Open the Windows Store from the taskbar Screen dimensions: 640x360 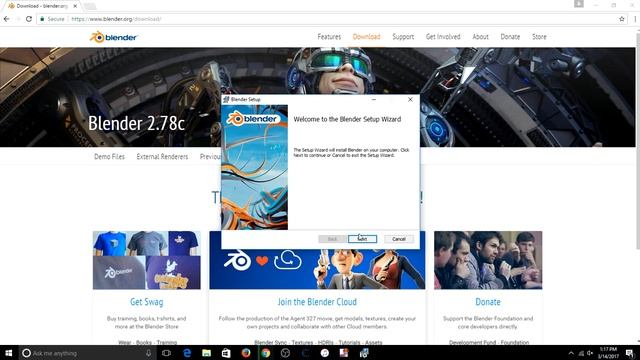[x=226, y=353]
